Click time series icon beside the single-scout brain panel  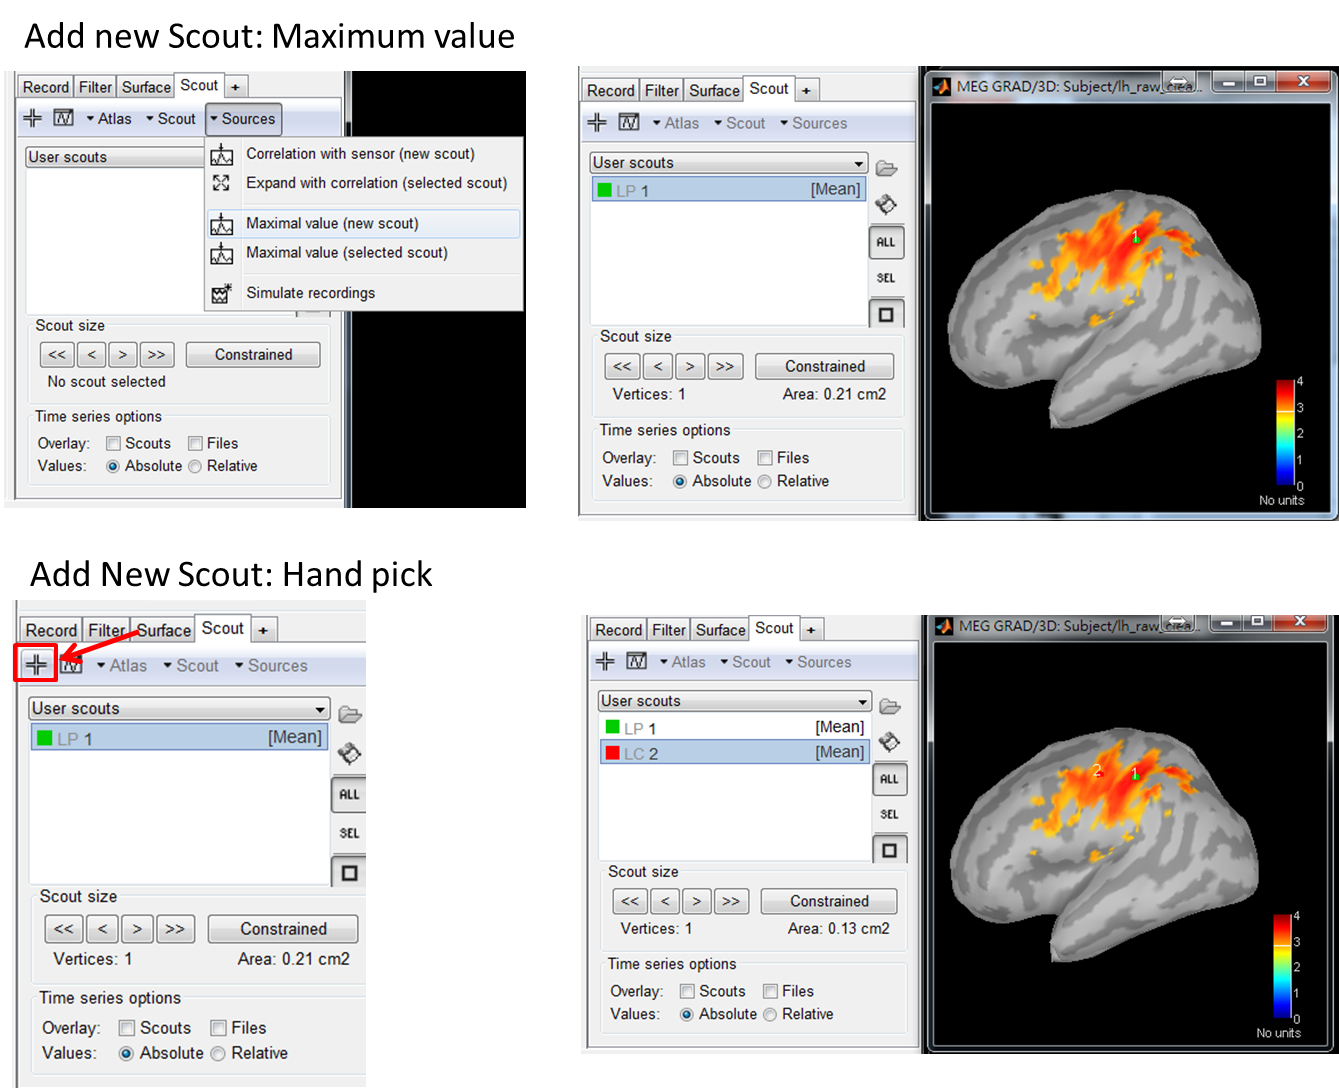pyautogui.click(x=629, y=122)
